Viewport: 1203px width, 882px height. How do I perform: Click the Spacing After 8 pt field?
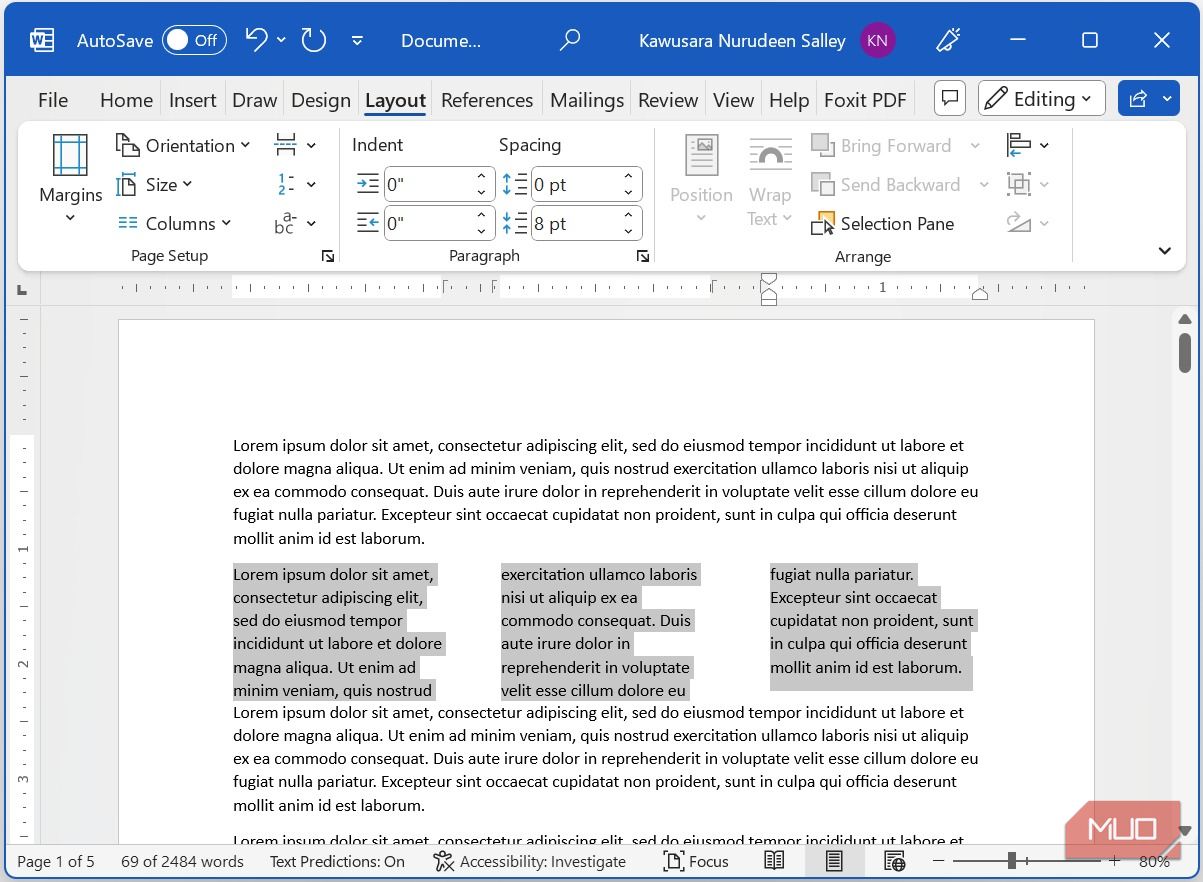point(573,223)
